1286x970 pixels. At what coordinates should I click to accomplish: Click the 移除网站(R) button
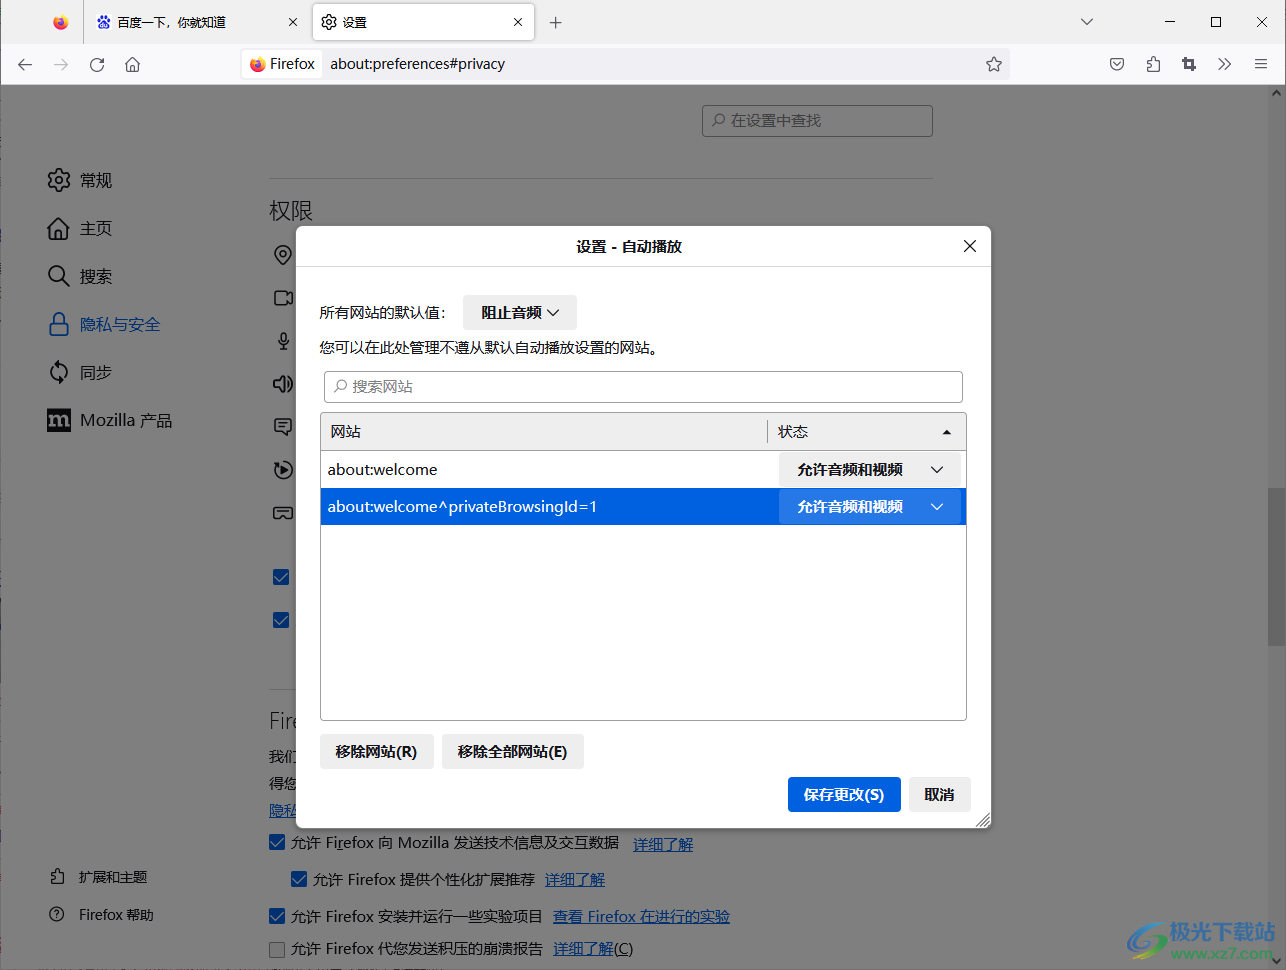(377, 752)
